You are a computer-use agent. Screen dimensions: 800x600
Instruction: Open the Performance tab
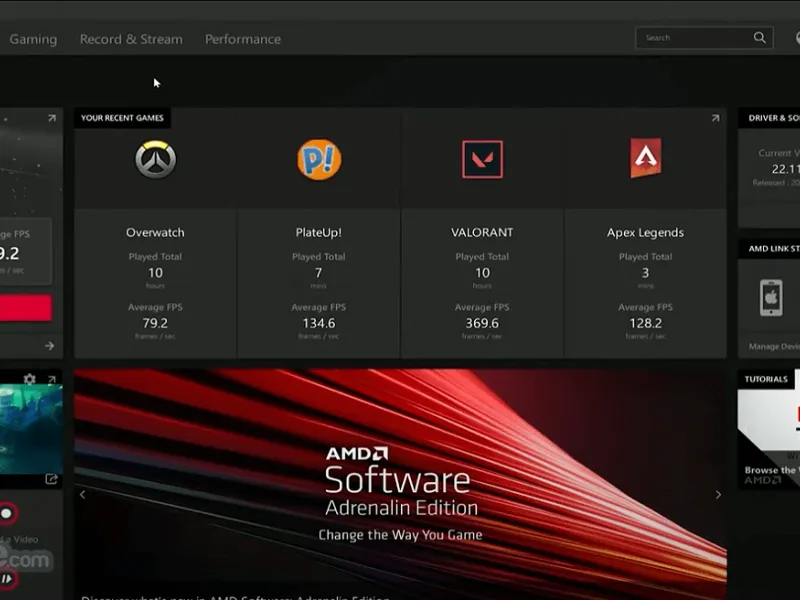243,39
